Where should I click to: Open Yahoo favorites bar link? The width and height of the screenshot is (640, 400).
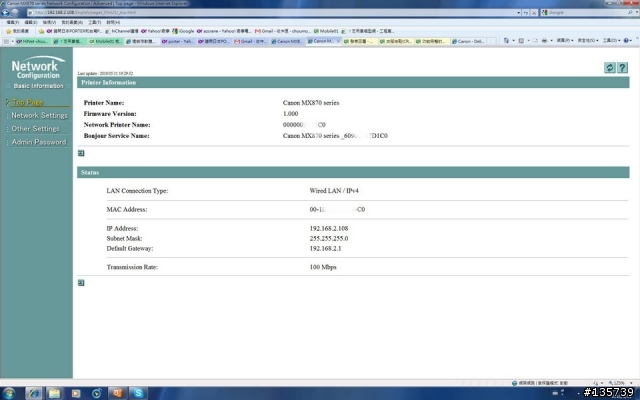pyautogui.click(x=155, y=31)
